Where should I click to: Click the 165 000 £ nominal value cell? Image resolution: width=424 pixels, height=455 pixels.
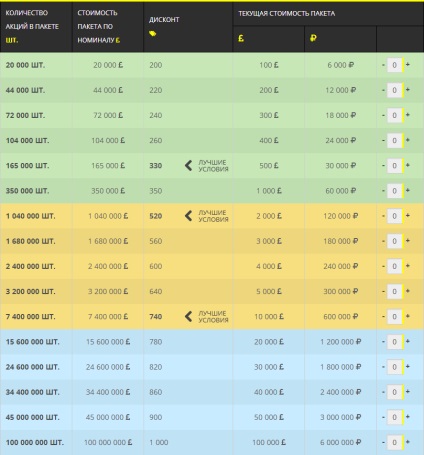click(x=108, y=166)
